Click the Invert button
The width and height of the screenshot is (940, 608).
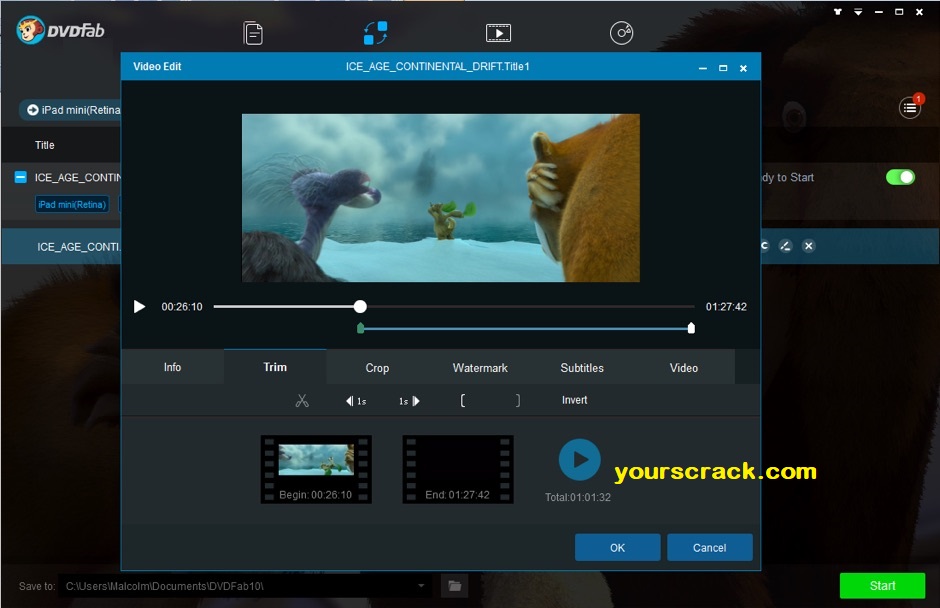point(574,400)
